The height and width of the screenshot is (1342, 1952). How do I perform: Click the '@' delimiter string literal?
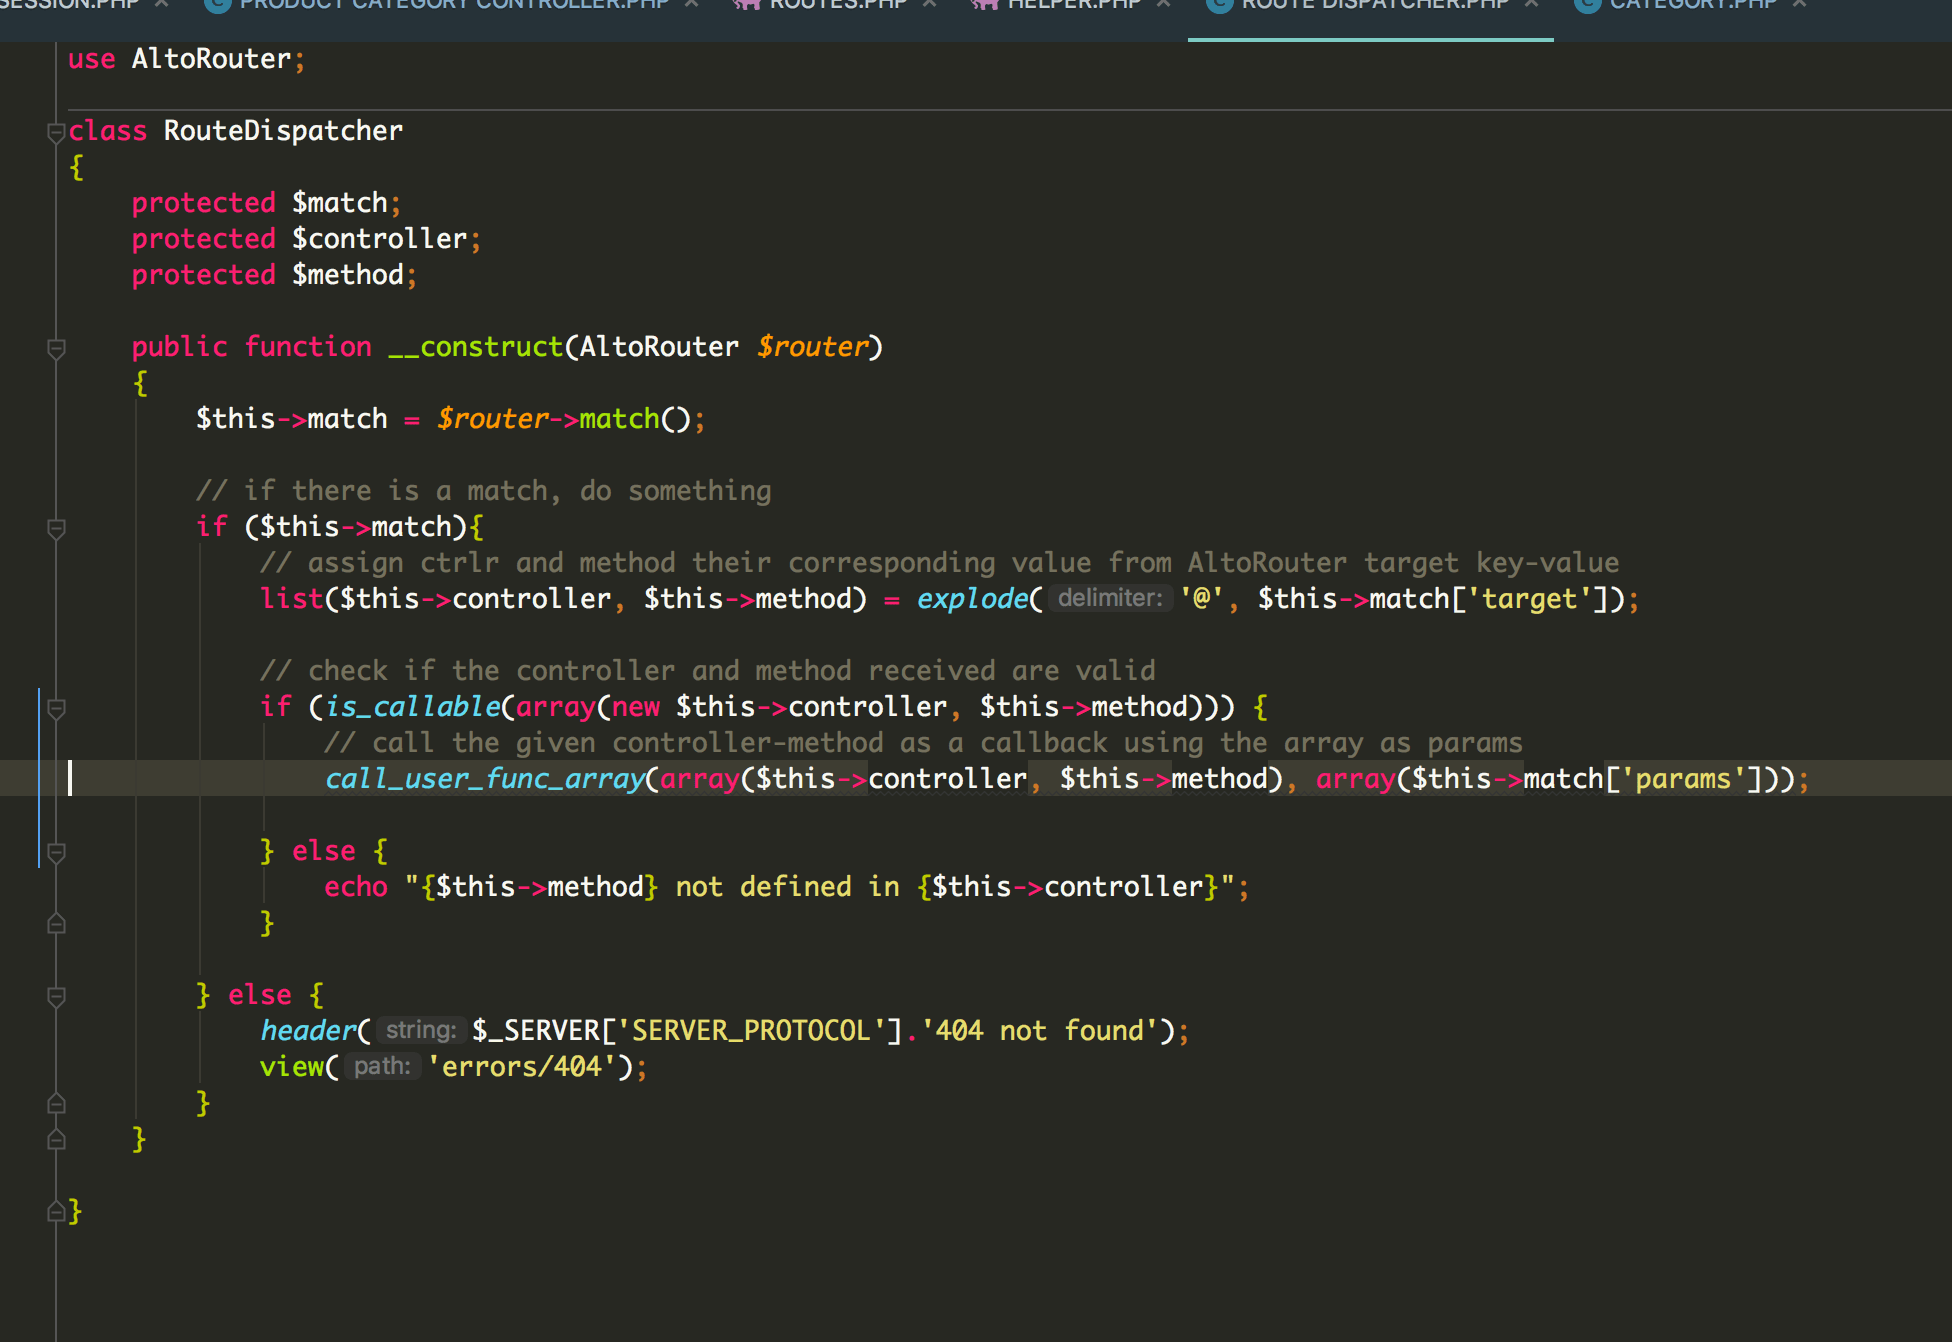[x=1201, y=599]
